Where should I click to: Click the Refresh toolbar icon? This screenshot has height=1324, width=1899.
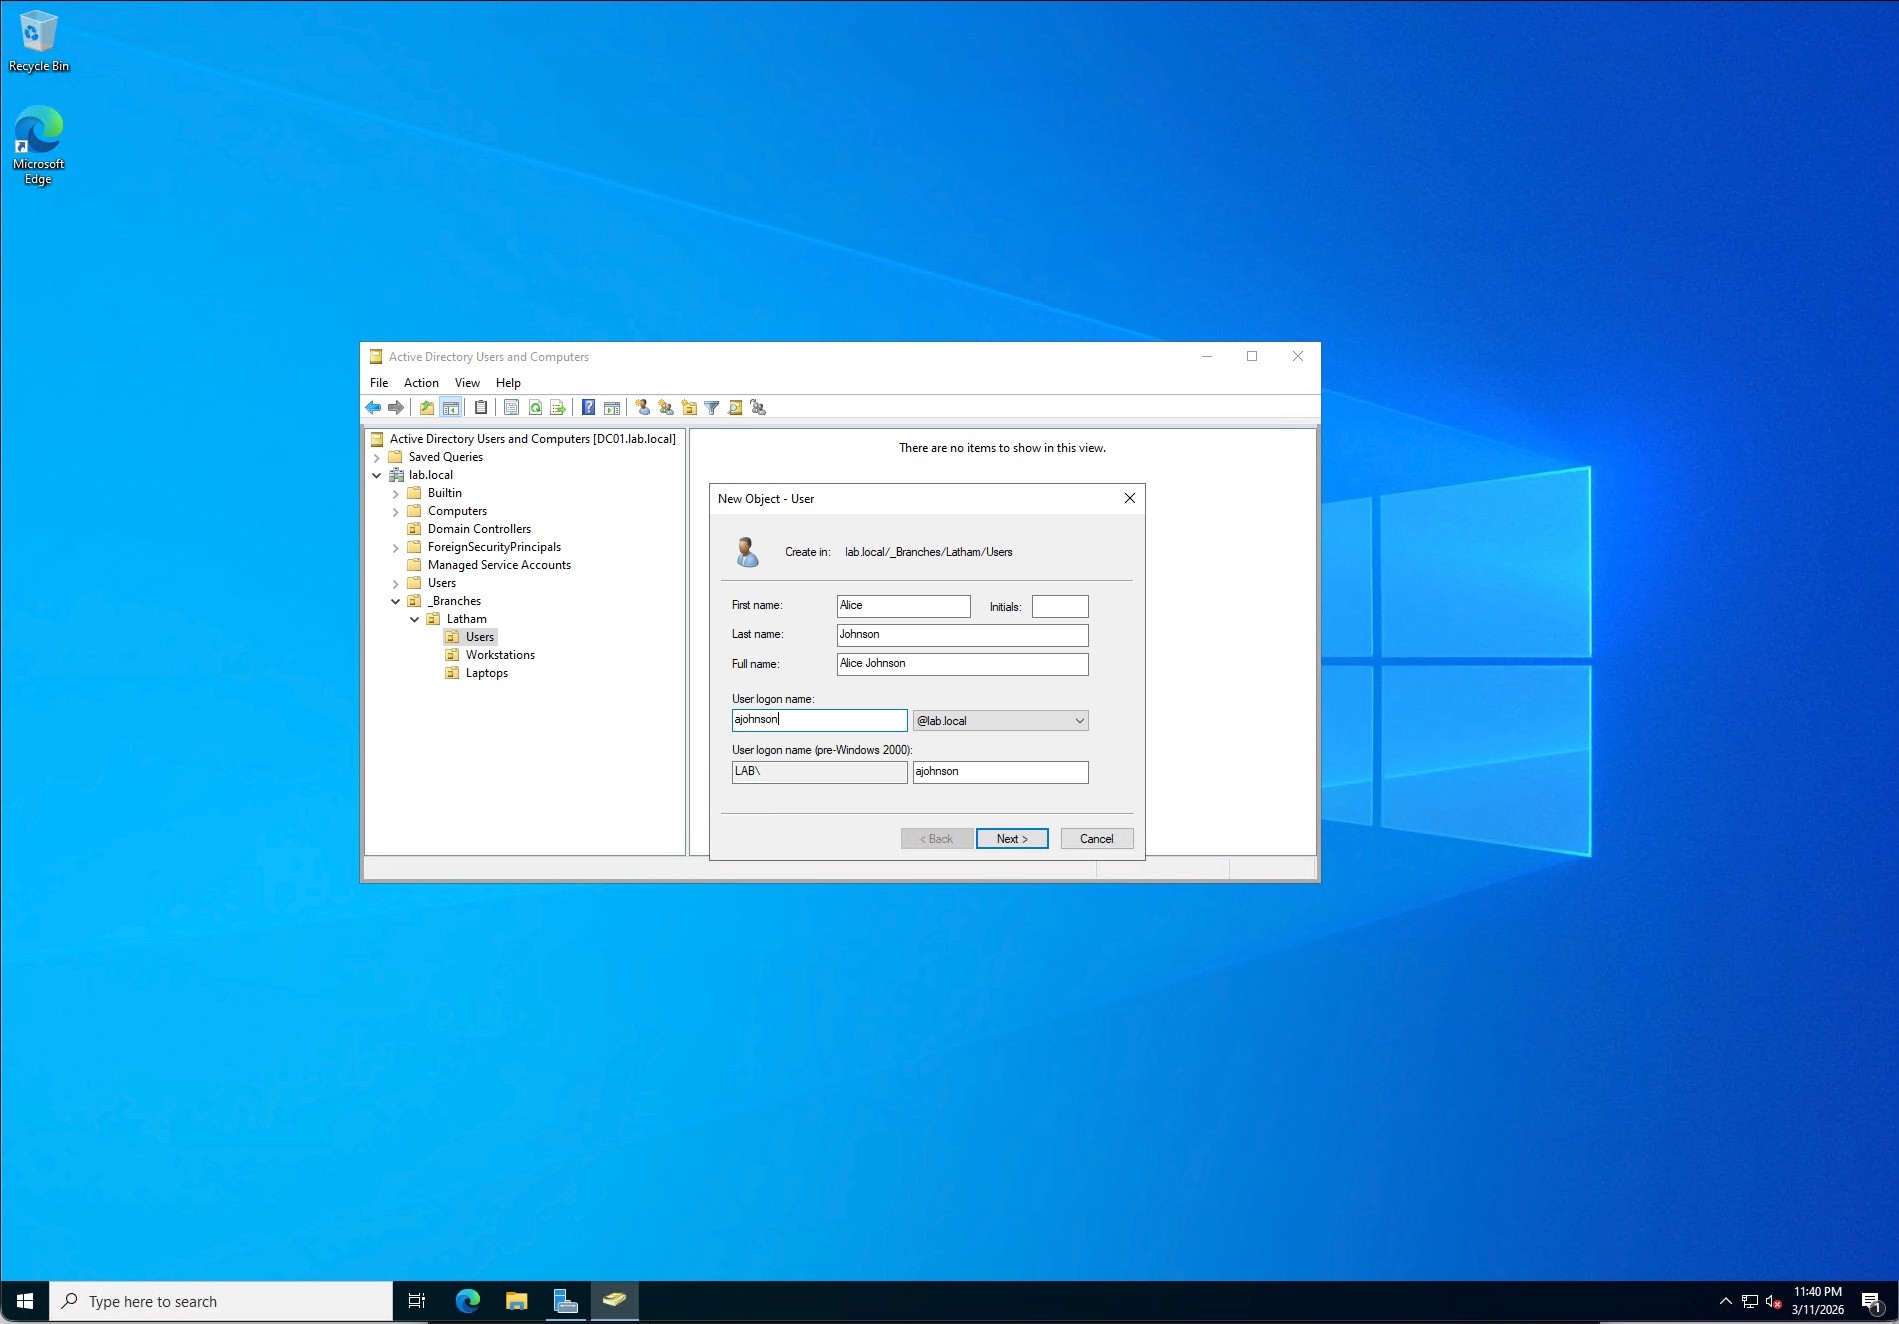pyautogui.click(x=535, y=408)
